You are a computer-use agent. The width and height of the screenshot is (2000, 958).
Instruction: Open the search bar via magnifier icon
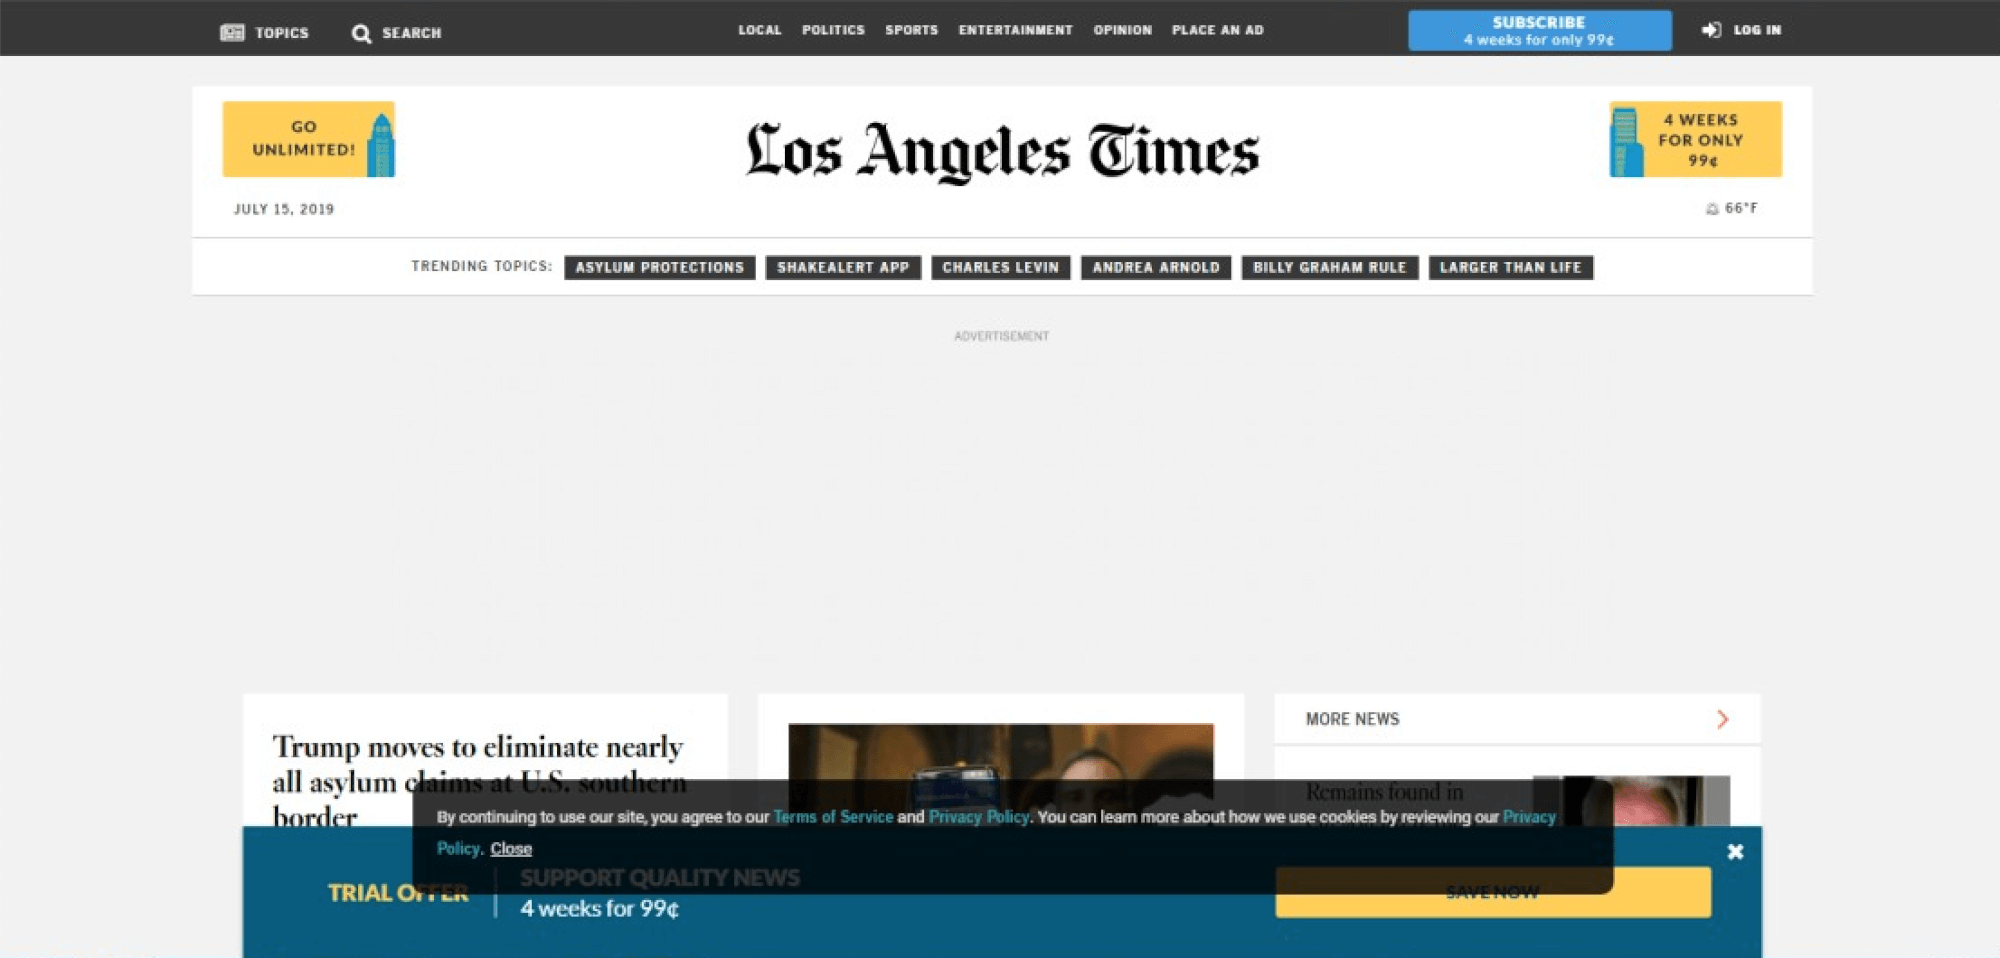point(360,32)
